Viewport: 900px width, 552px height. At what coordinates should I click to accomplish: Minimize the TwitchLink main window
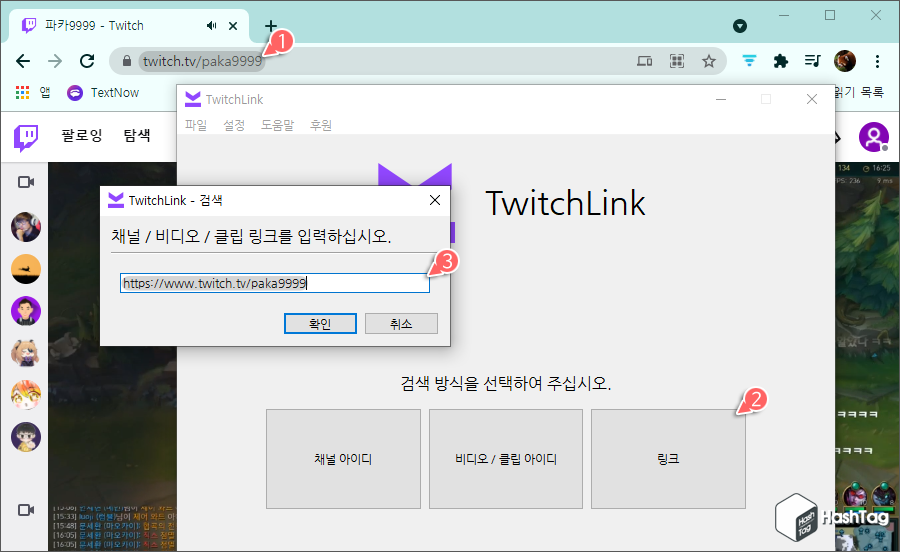pos(721,99)
